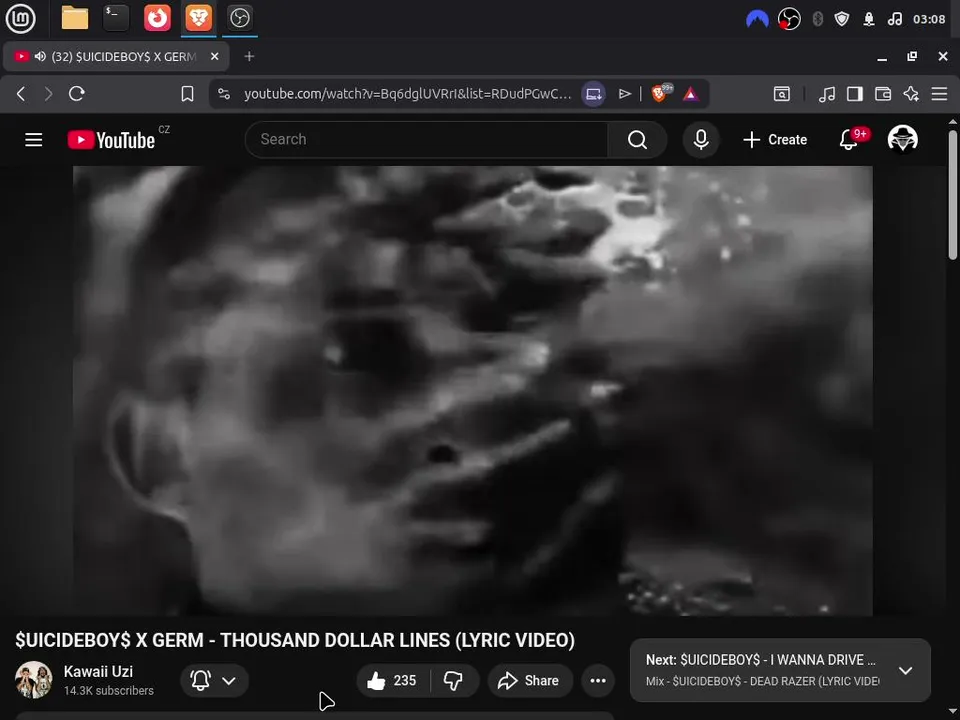Viewport: 960px width, 720px height.
Task: Click the youtube.com address bar URL
Action: coord(407,94)
